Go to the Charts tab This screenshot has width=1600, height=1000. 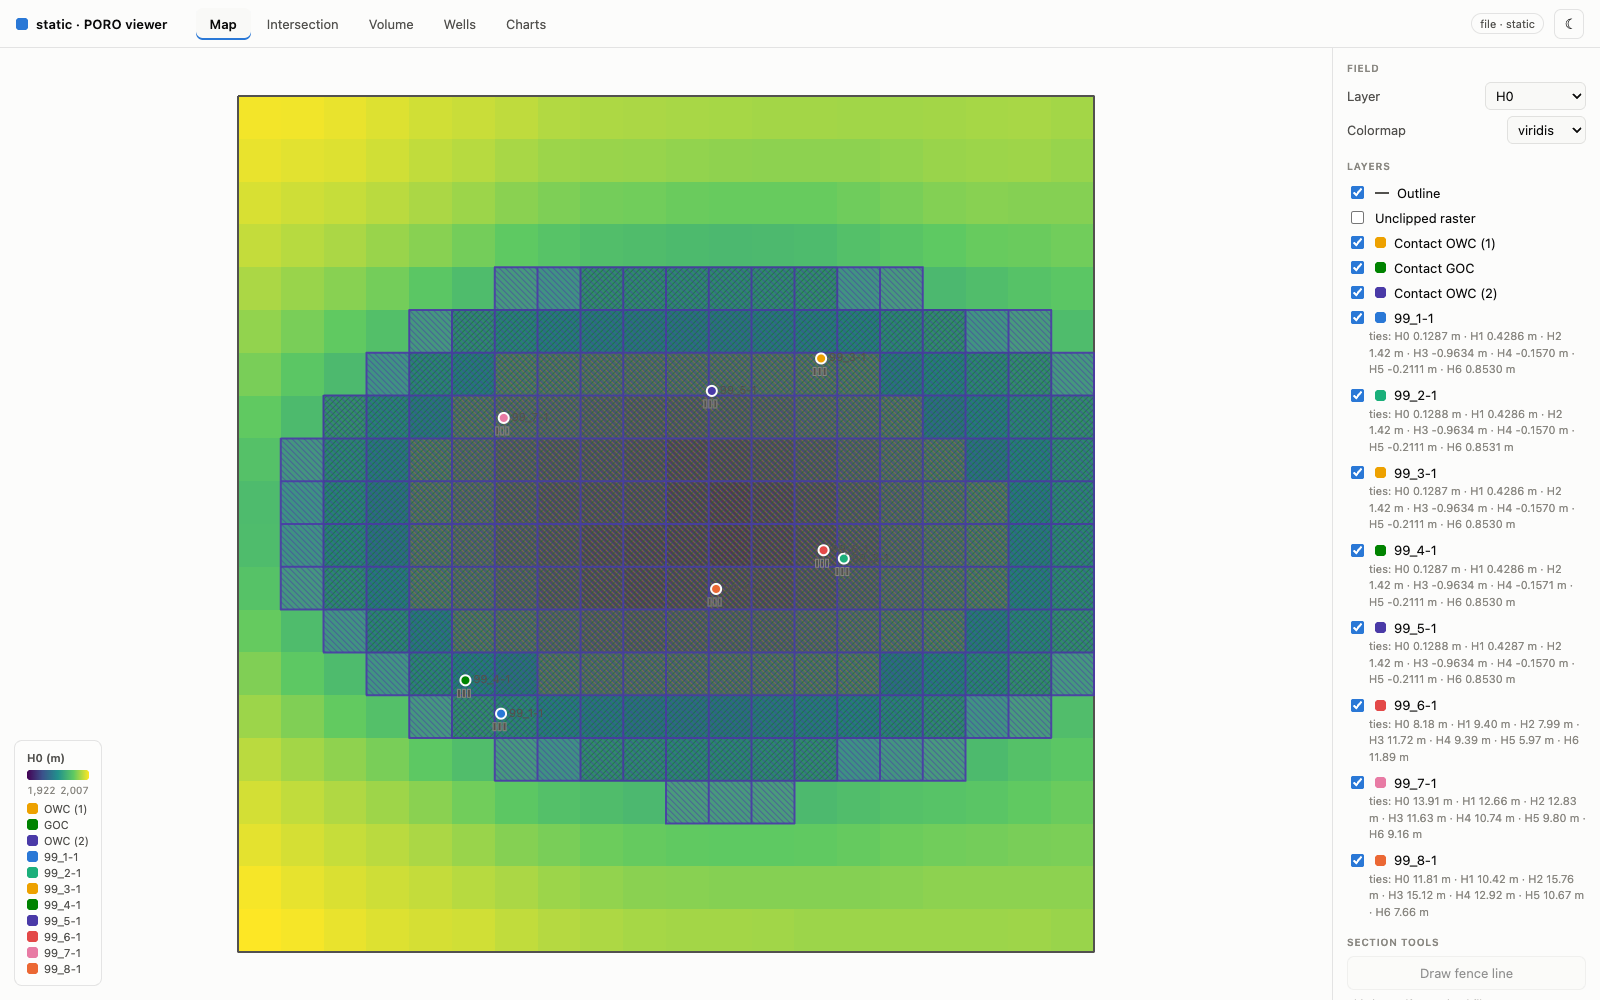pyautogui.click(x=526, y=24)
